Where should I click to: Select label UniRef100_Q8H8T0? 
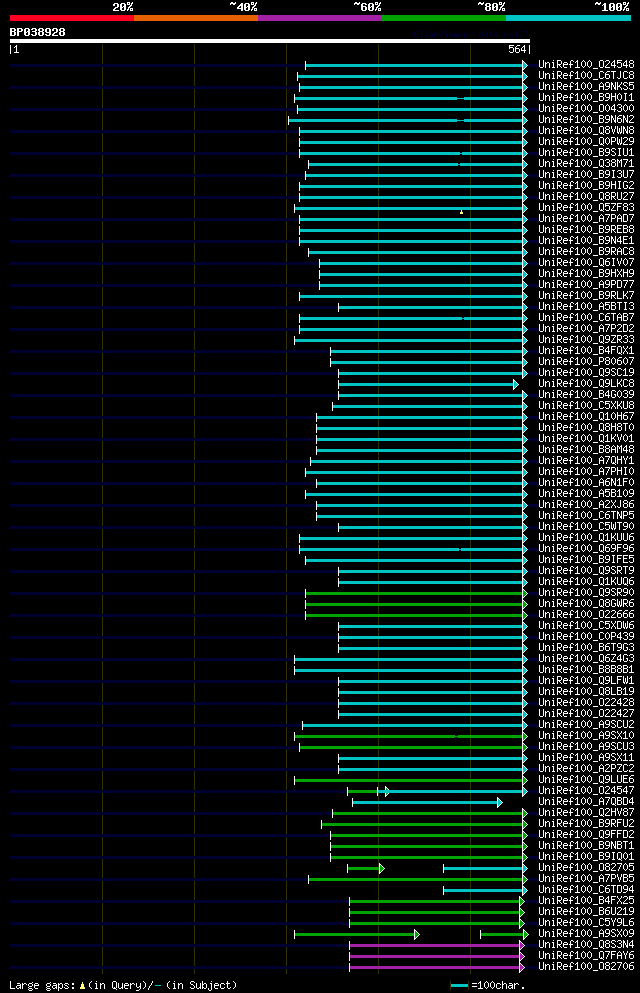pyautogui.click(x=586, y=427)
